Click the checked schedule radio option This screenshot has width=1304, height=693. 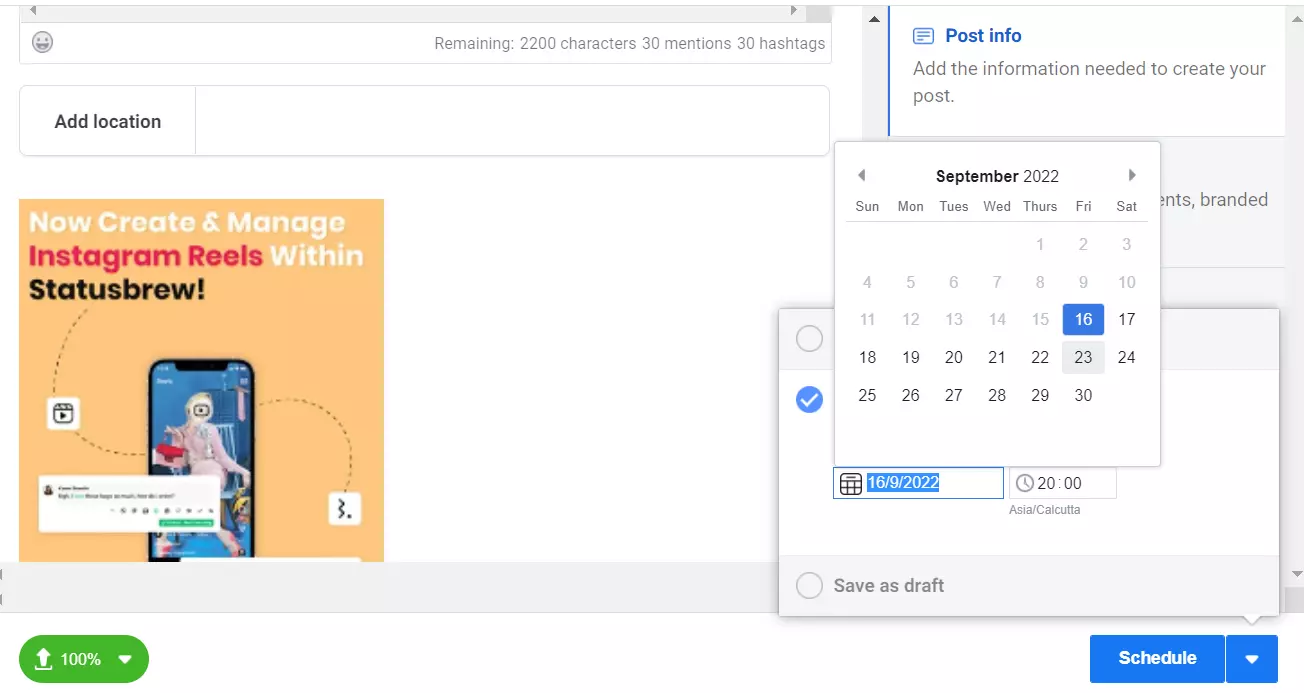[809, 400]
